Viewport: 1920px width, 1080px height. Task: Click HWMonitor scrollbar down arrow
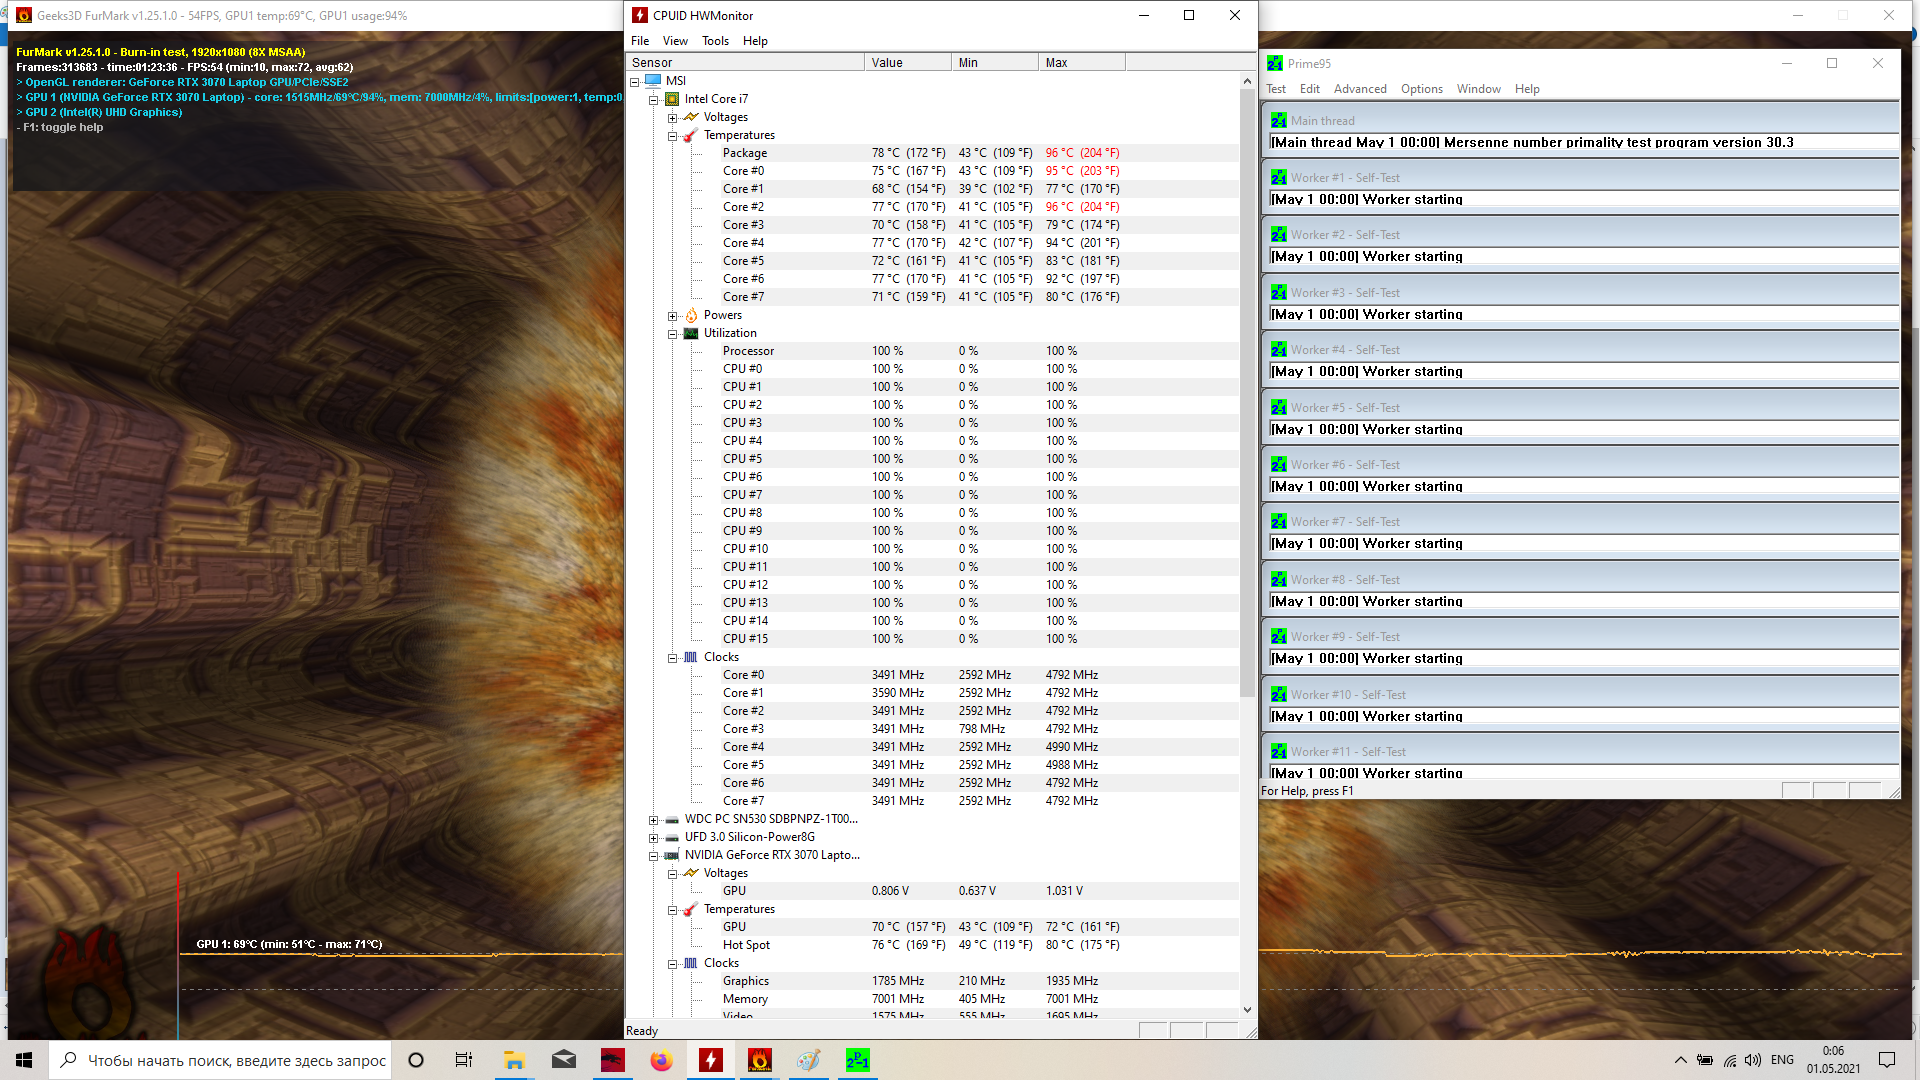click(x=1247, y=1010)
